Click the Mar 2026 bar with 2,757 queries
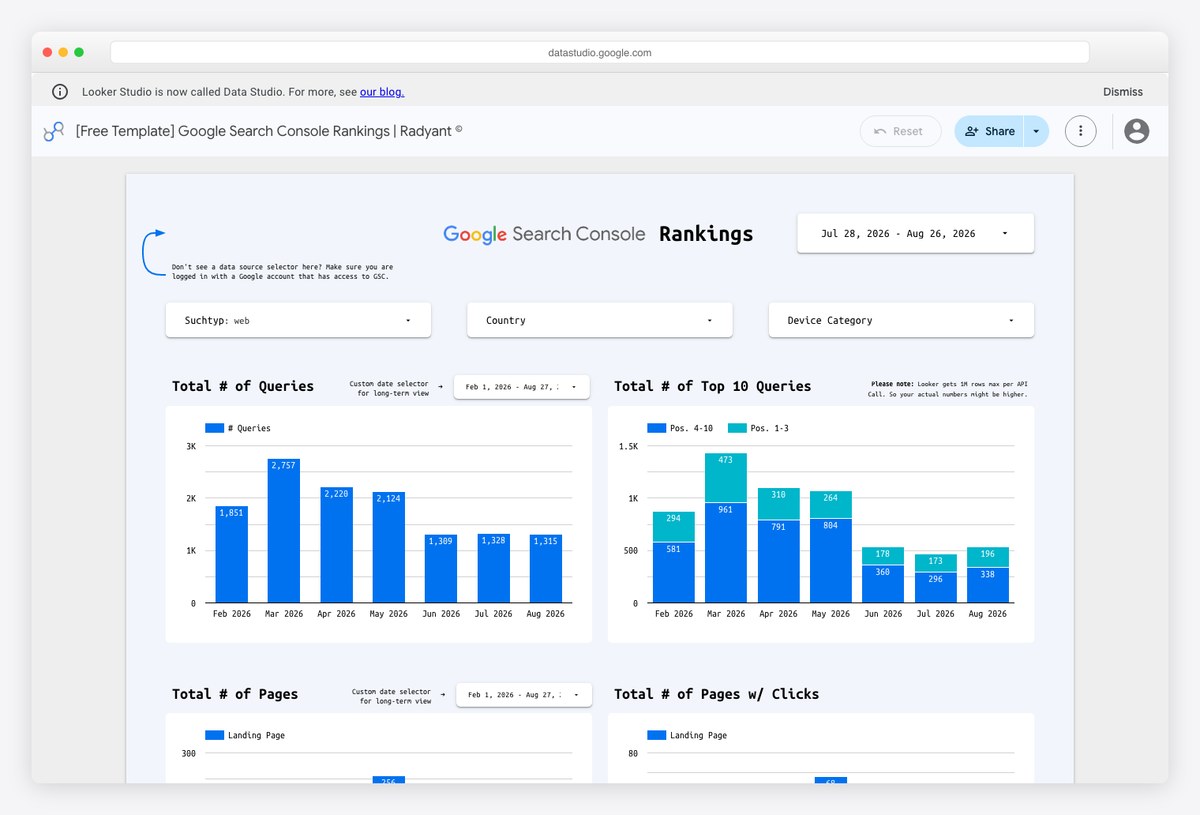 [284, 531]
